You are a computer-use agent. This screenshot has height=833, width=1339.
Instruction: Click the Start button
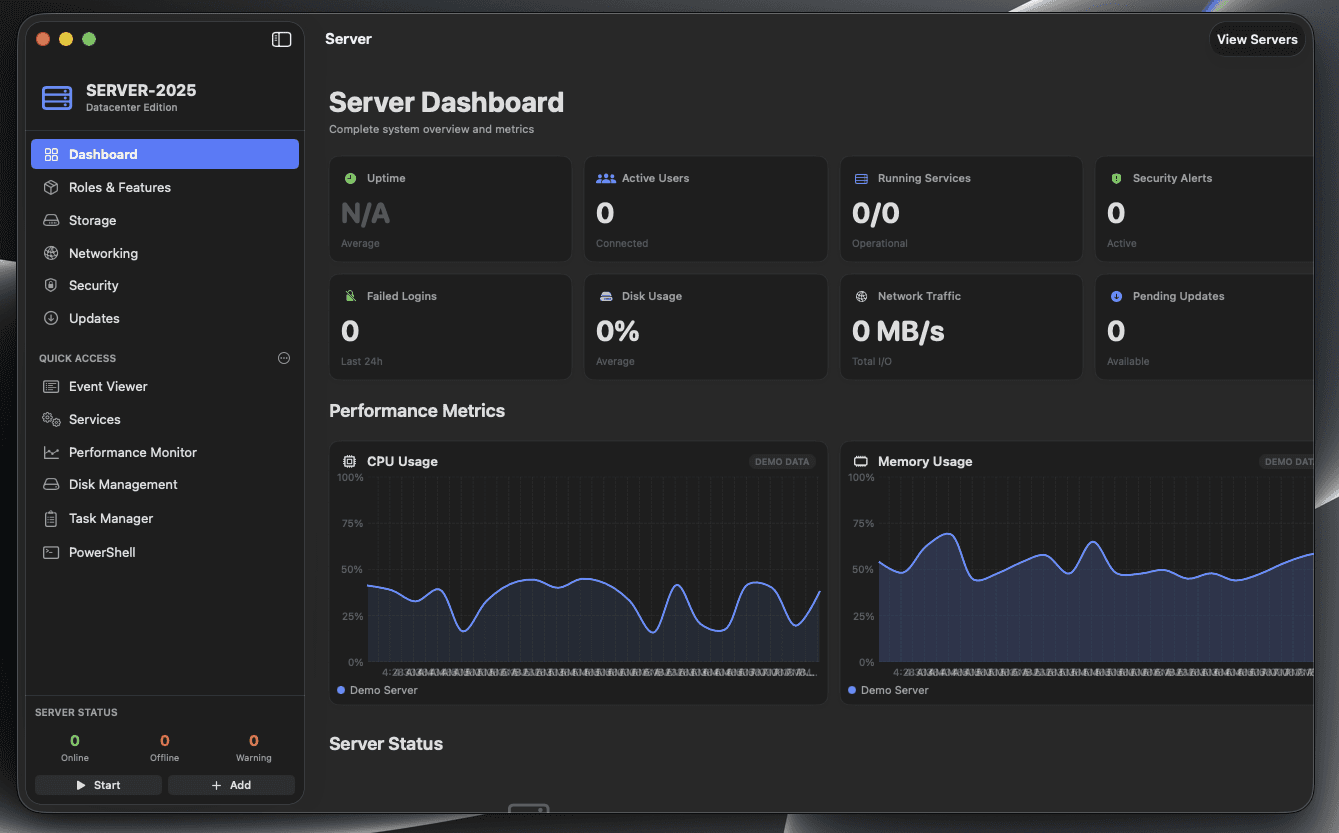[x=98, y=785]
